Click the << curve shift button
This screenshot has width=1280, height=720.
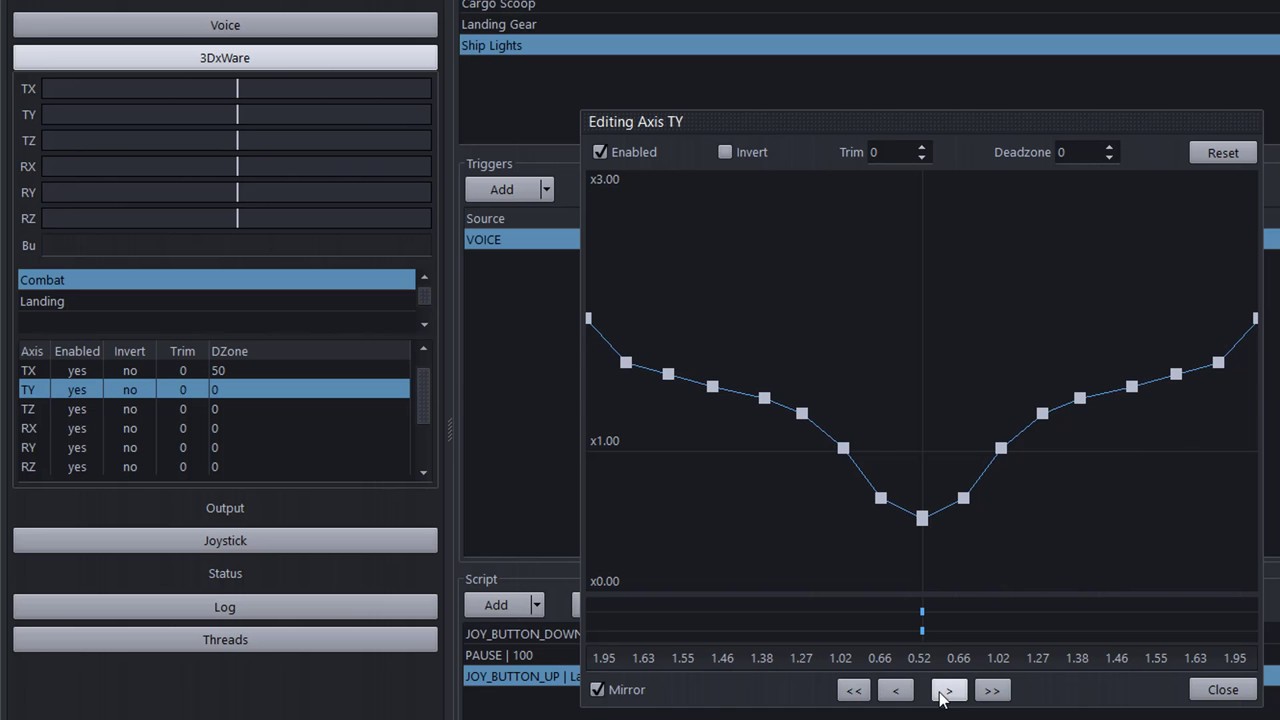click(x=854, y=690)
